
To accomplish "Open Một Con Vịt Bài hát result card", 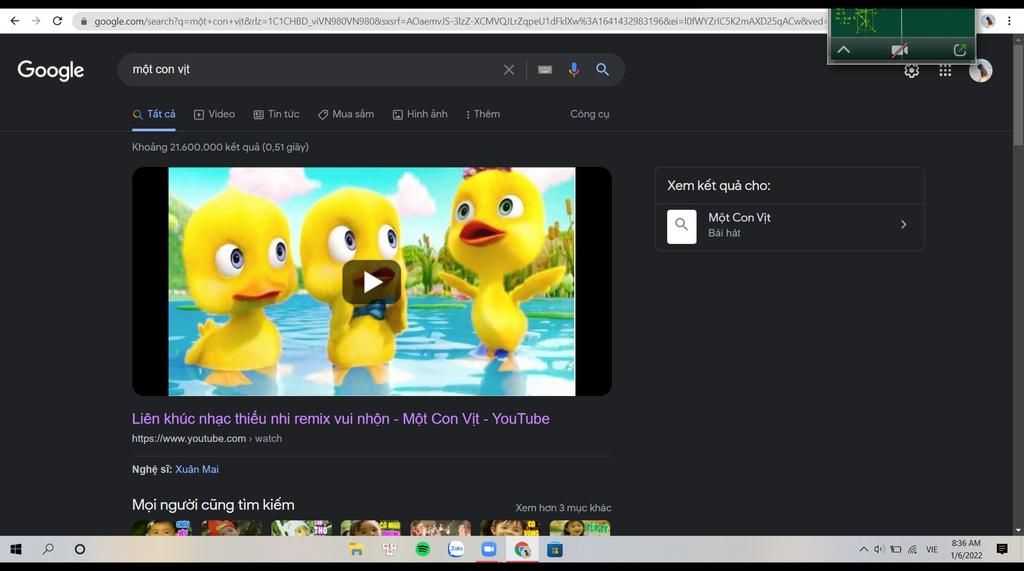I will coord(790,225).
